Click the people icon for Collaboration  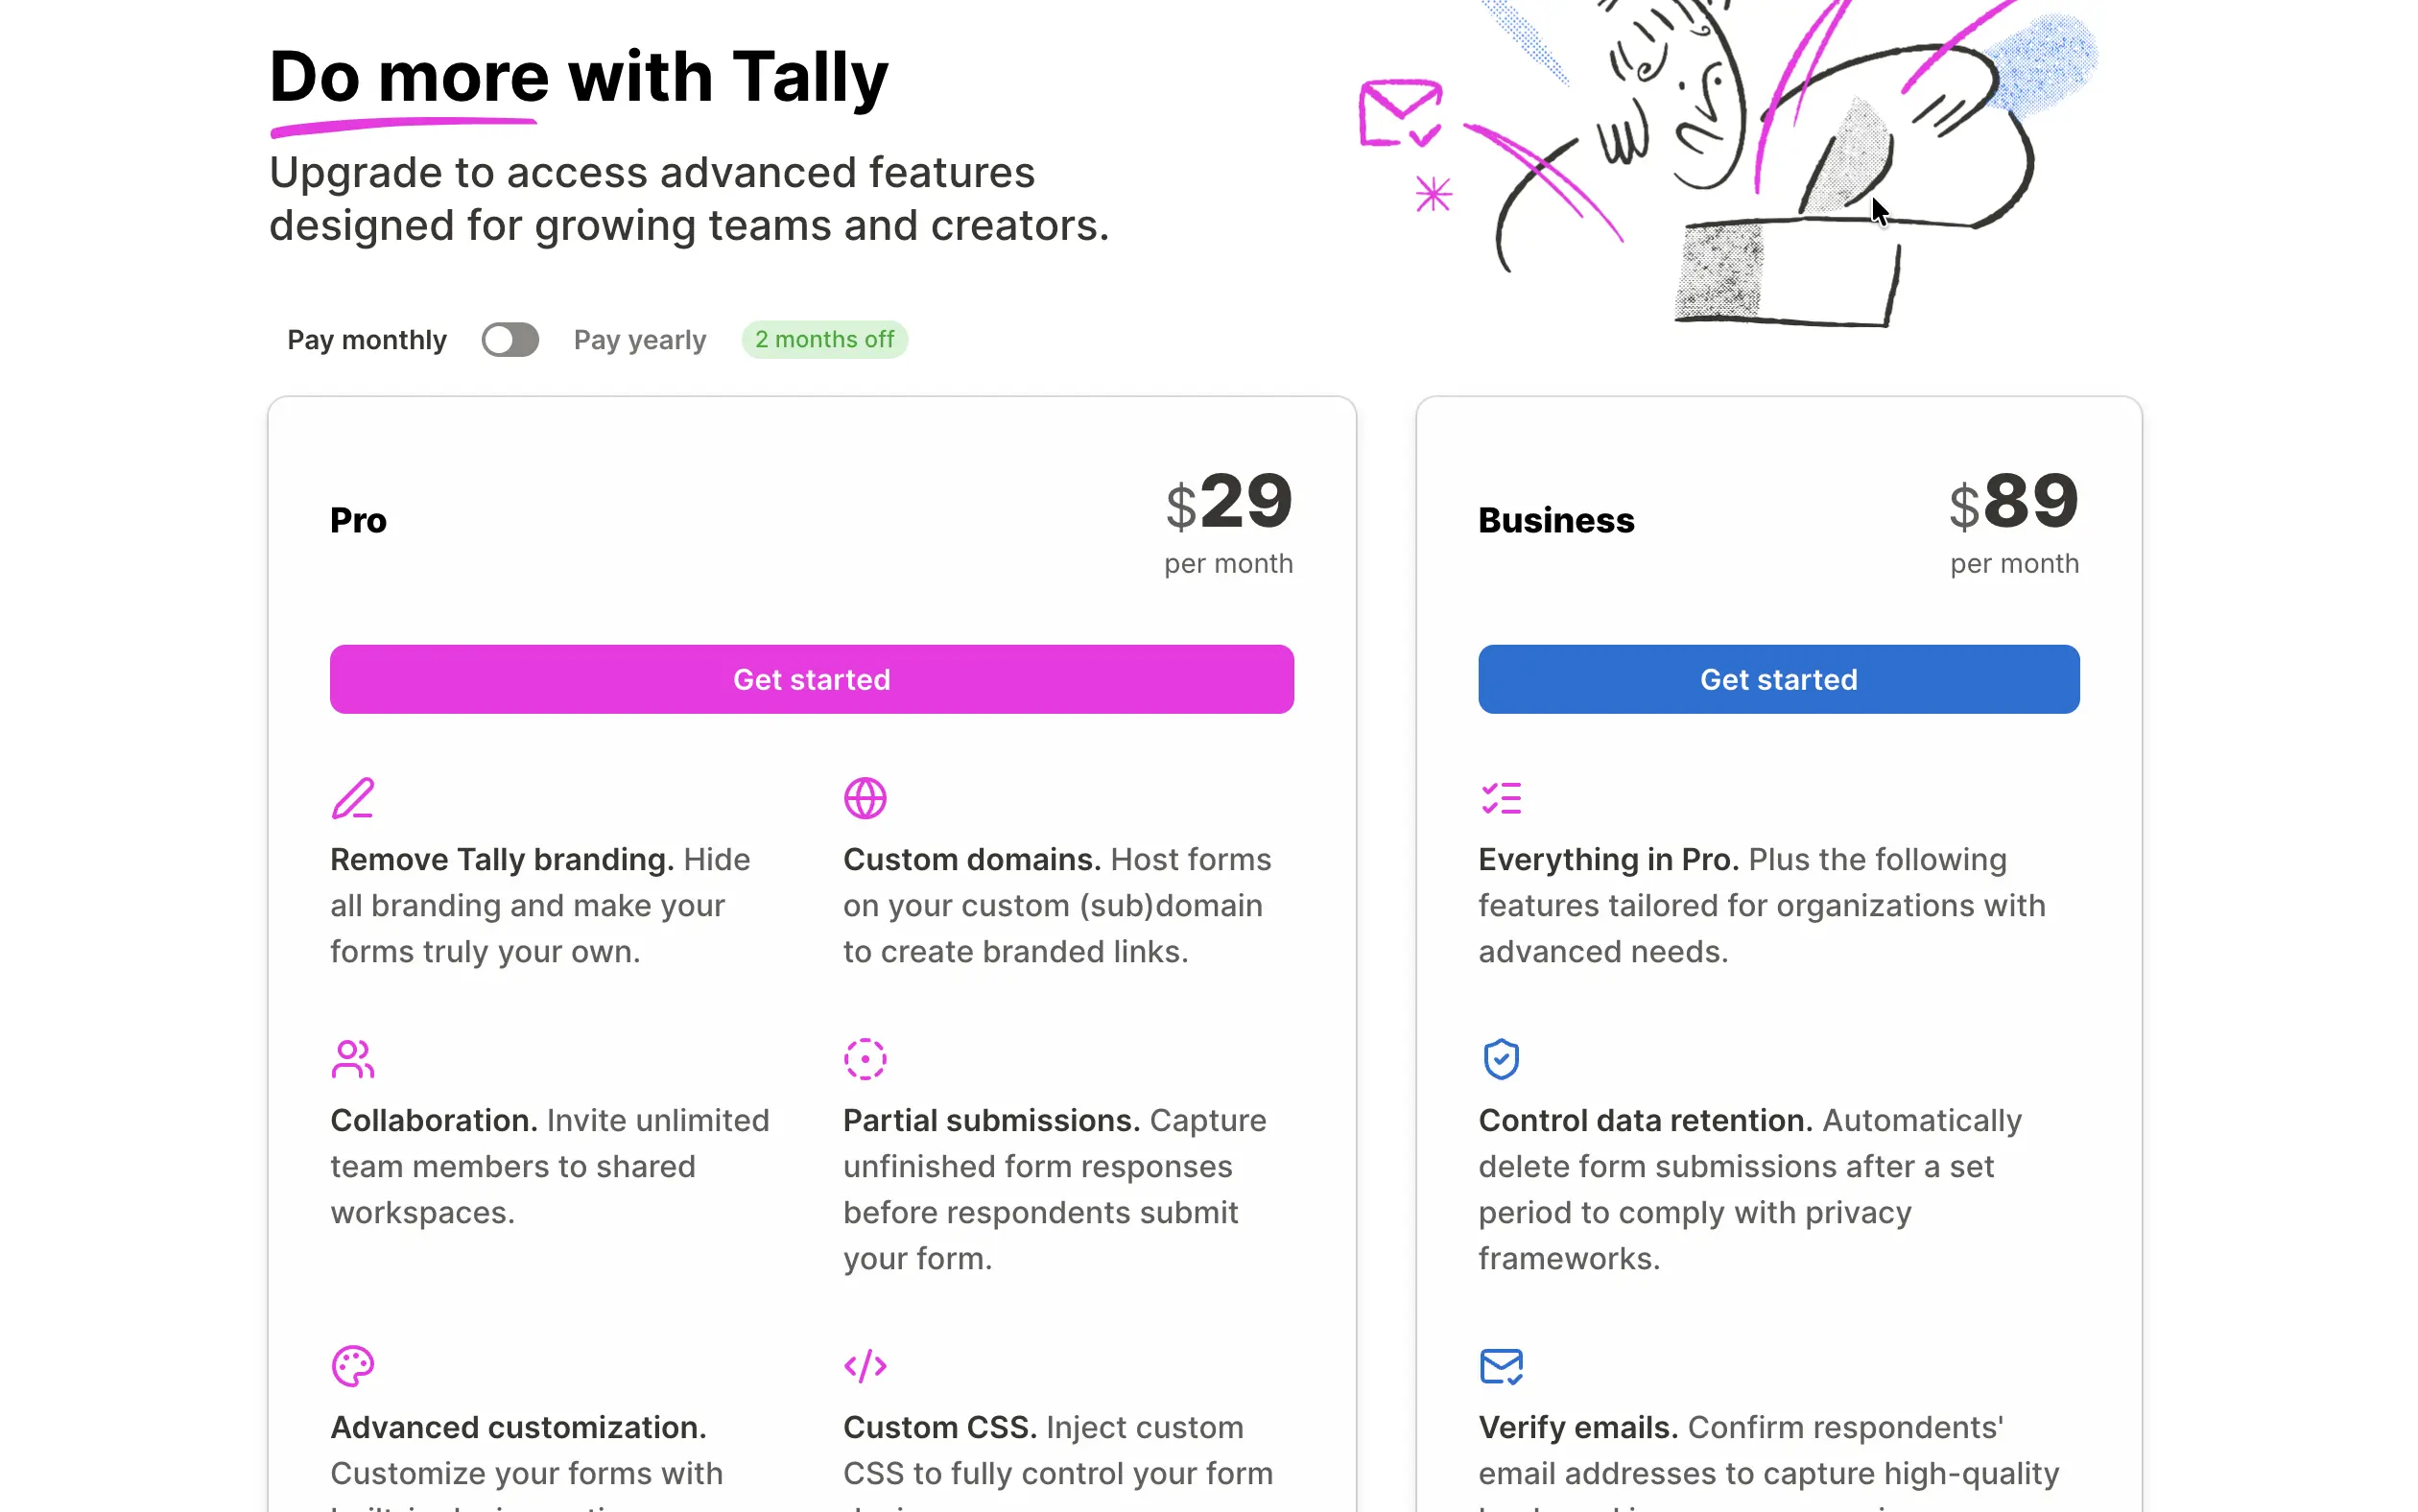(x=352, y=1059)
